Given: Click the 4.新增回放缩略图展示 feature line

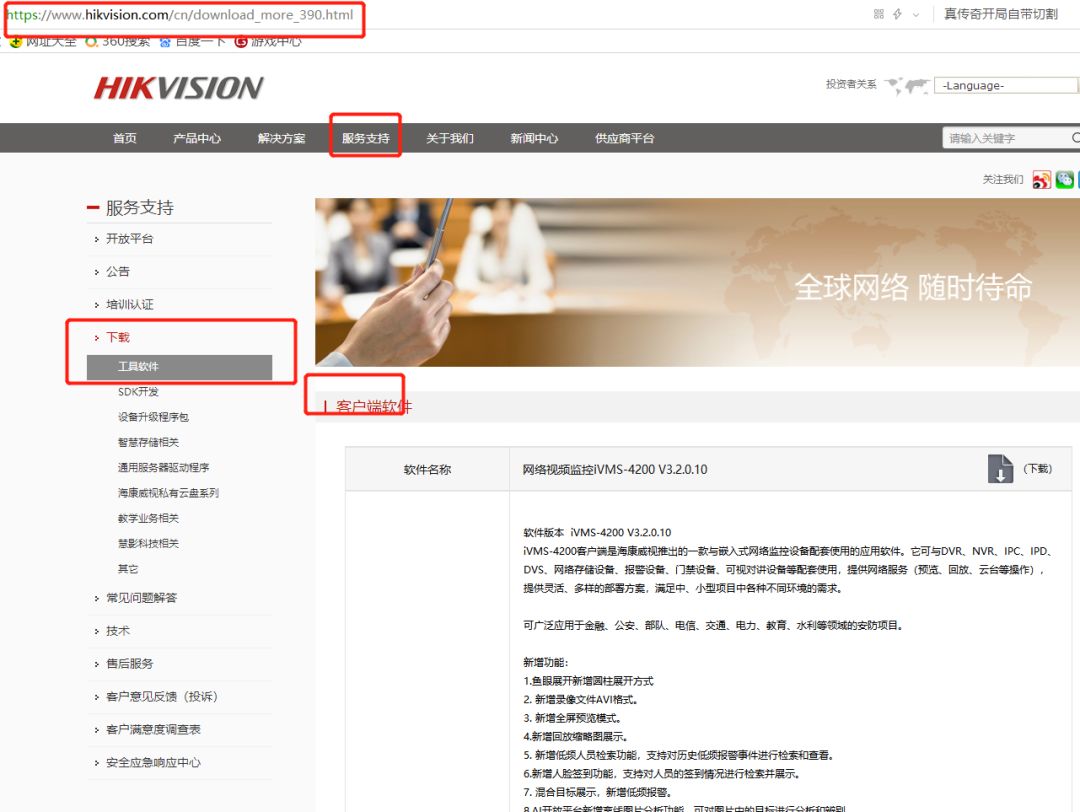Looking at the screenshot, I should pos(575,737).
